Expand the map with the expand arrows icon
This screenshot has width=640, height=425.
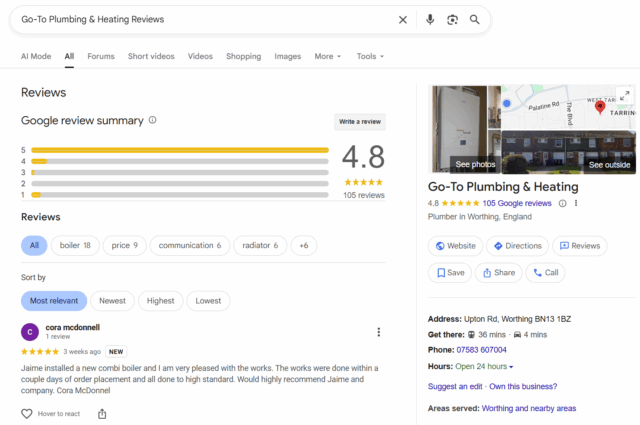[624, 96]
